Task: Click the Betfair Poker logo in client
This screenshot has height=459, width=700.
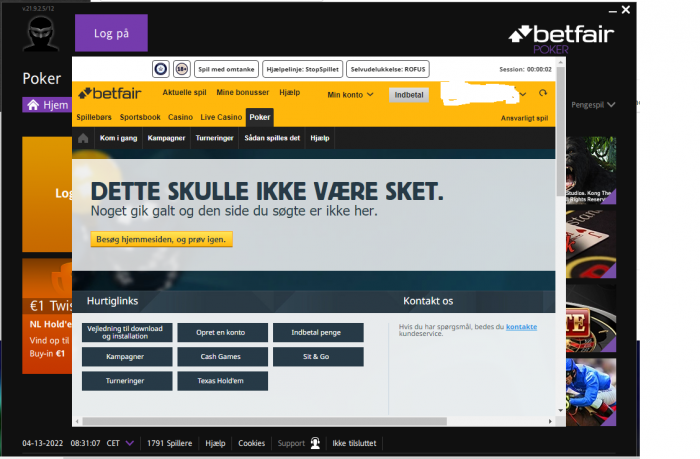Action: coord(561,39)
